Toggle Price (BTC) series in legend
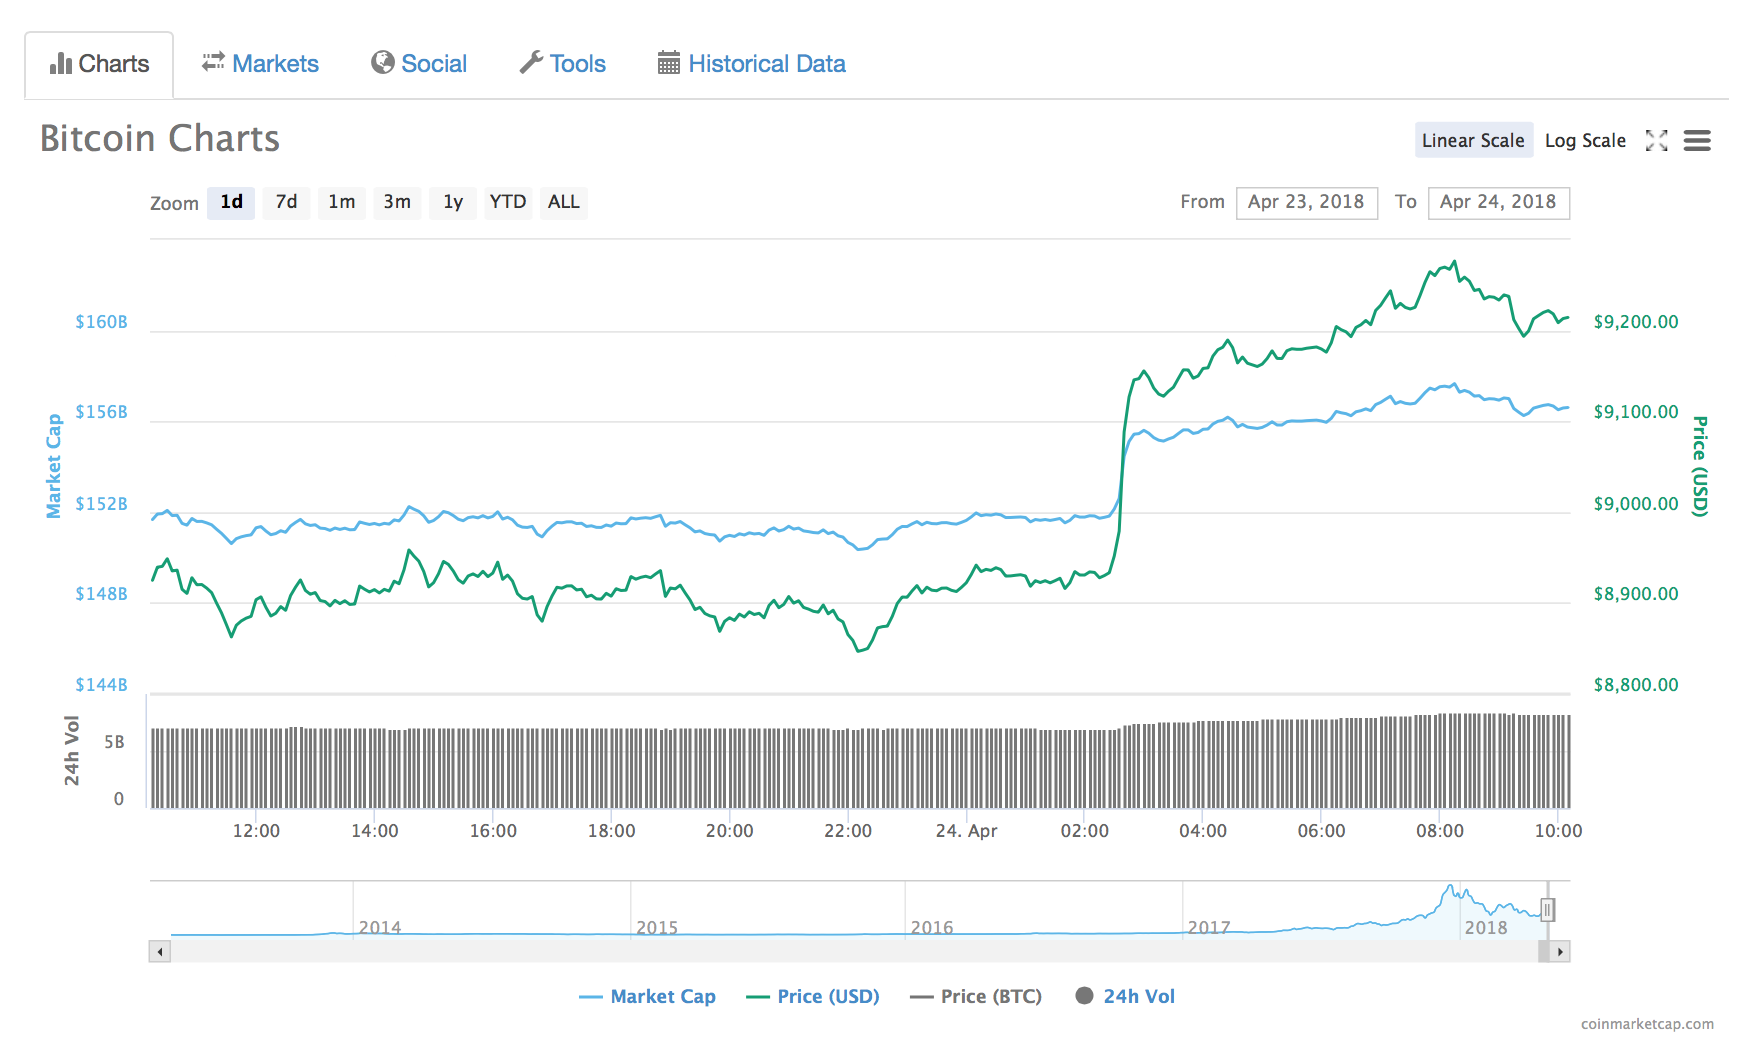The width and height of the screenshot is (1744, 1046). (976, 996)
